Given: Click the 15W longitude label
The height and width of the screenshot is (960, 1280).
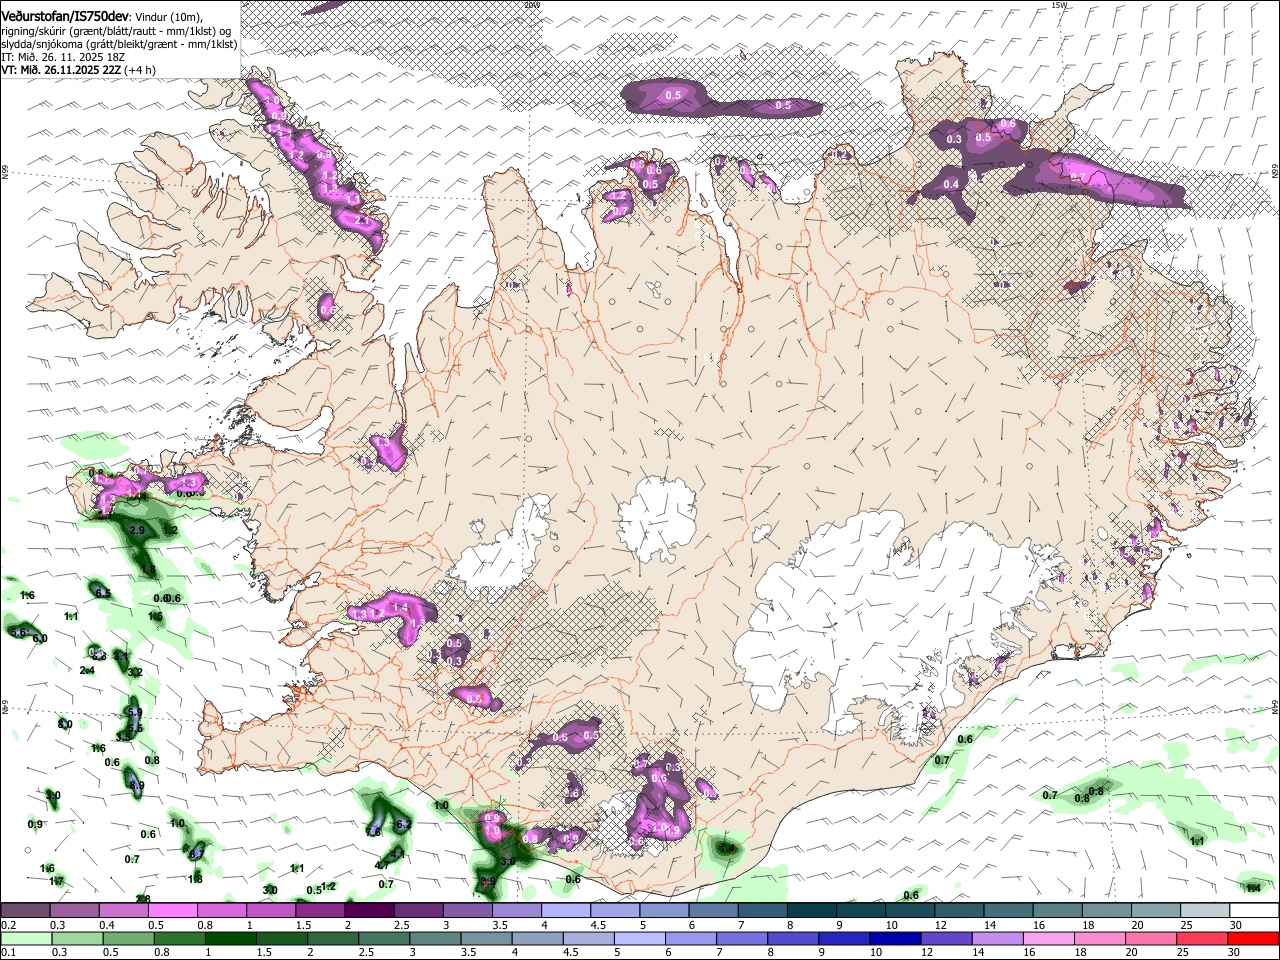Looking at the screenshot, I should [x=1060, y=5].
